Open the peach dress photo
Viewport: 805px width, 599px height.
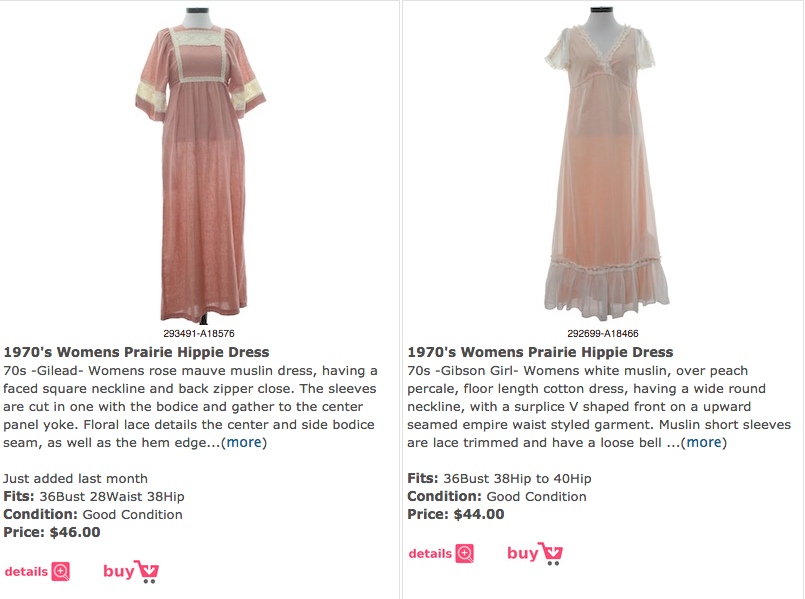coord(605,164)
